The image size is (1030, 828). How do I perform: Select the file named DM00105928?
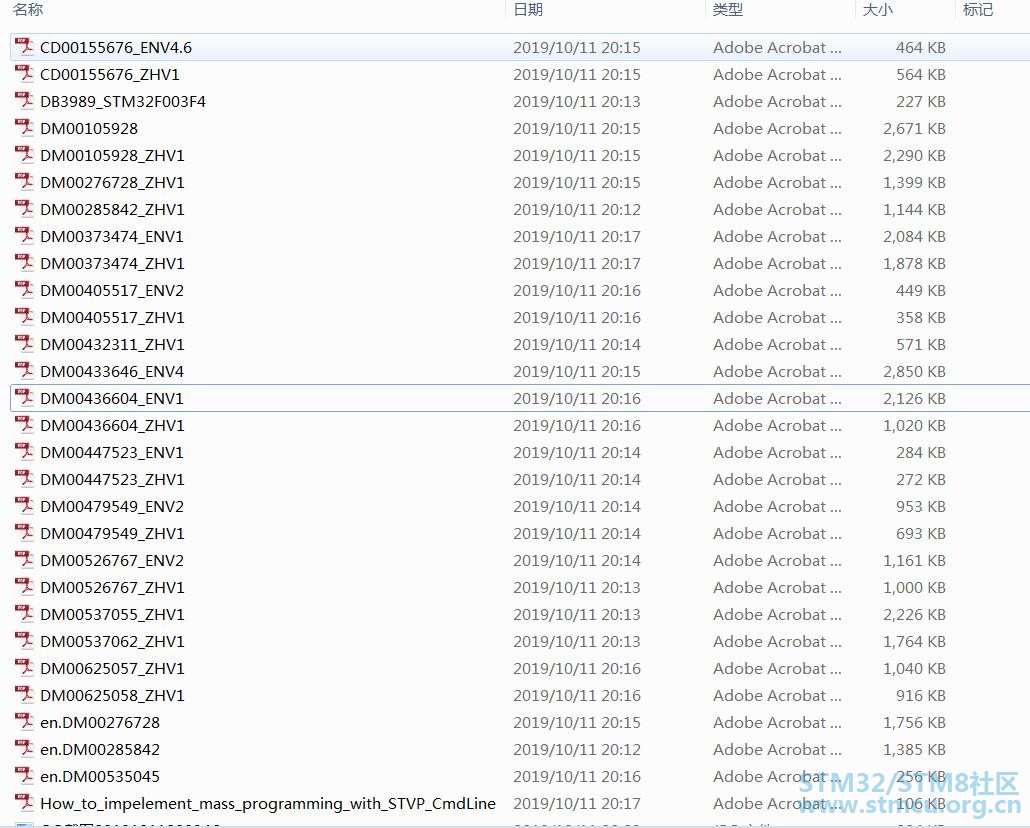(x=89, y=128)
